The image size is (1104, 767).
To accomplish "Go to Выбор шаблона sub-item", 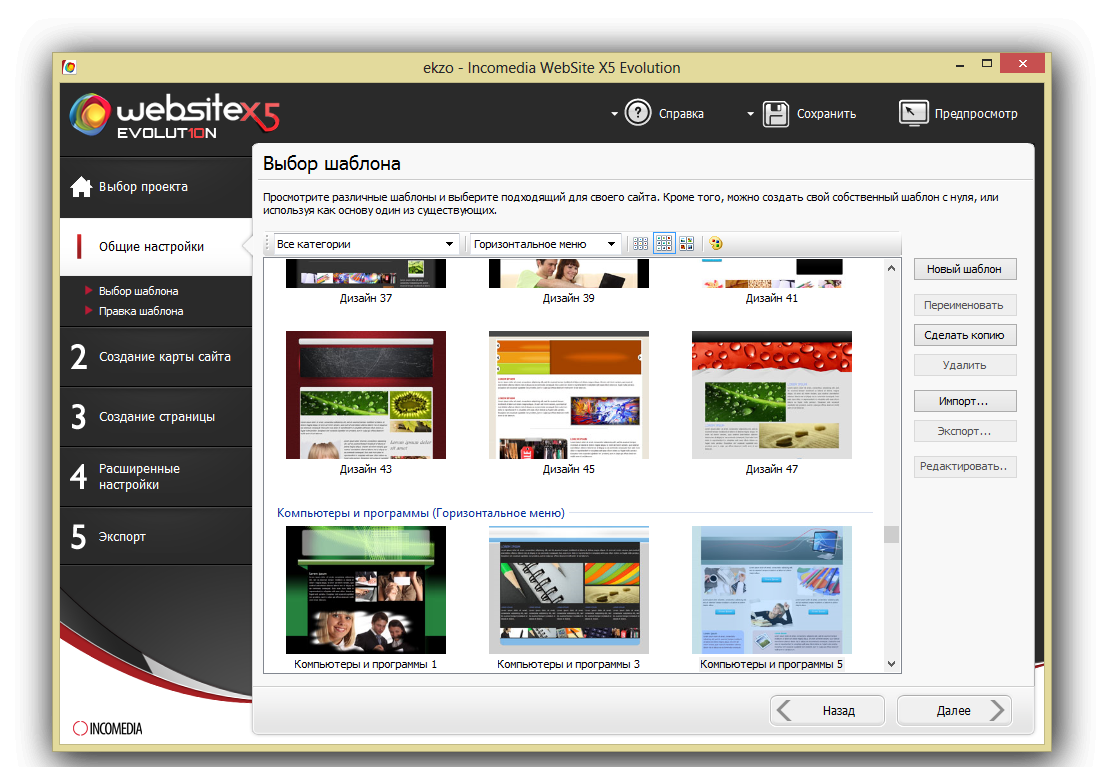I will click(138, 291).
